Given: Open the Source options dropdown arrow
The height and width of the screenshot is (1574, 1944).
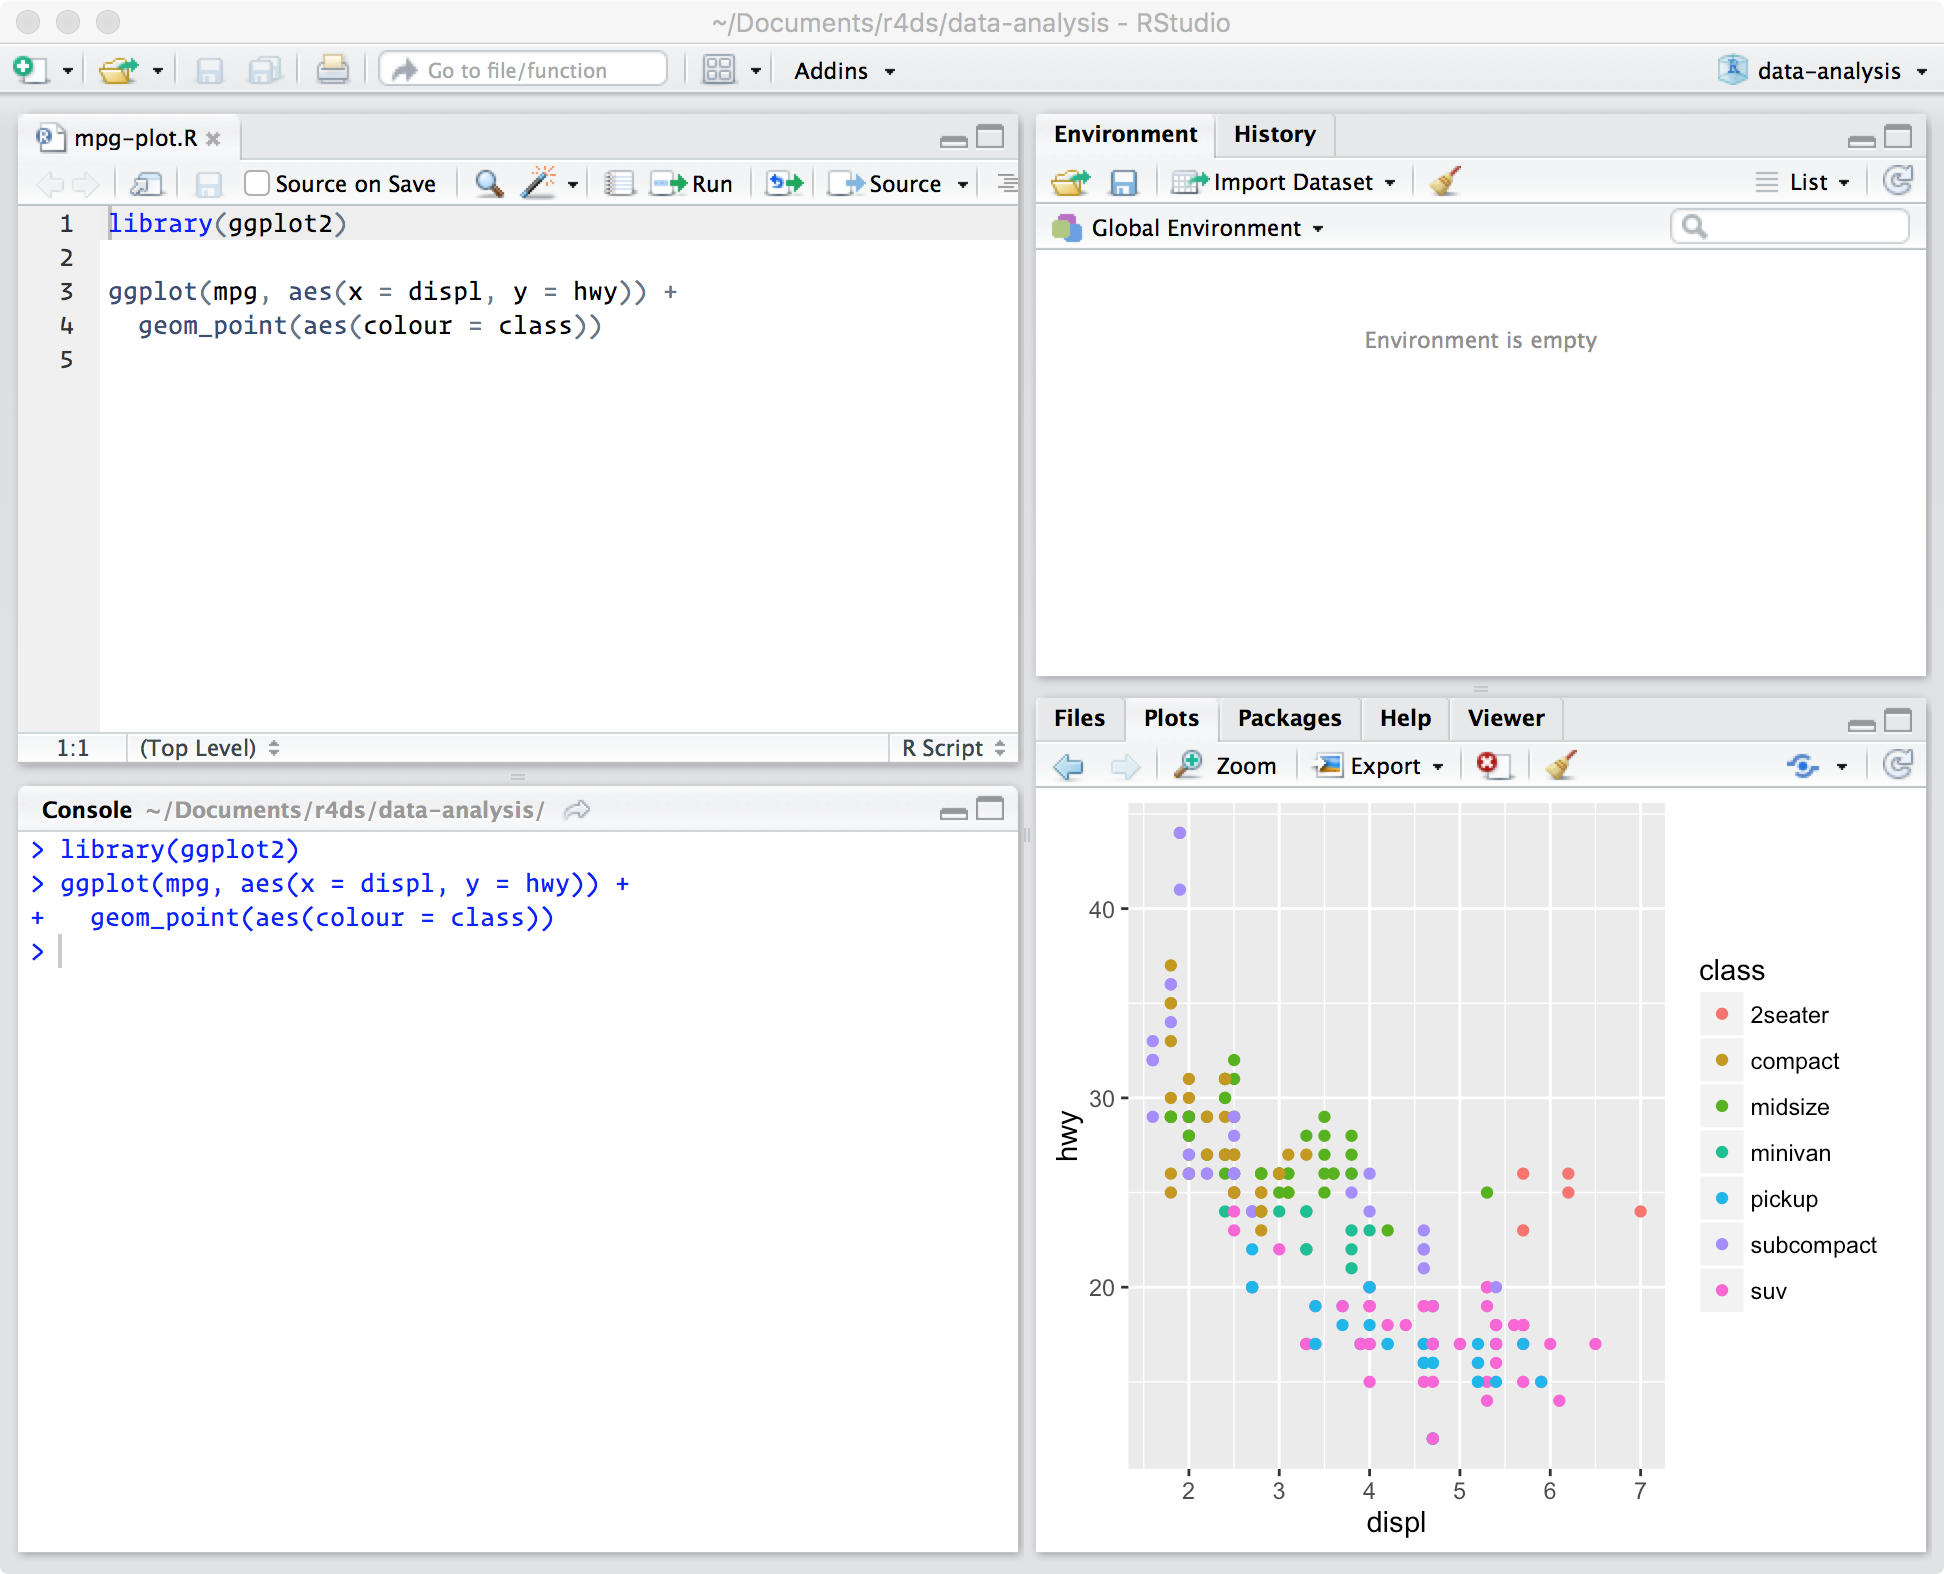Looking at the screenshot, I should click(963, 184).
